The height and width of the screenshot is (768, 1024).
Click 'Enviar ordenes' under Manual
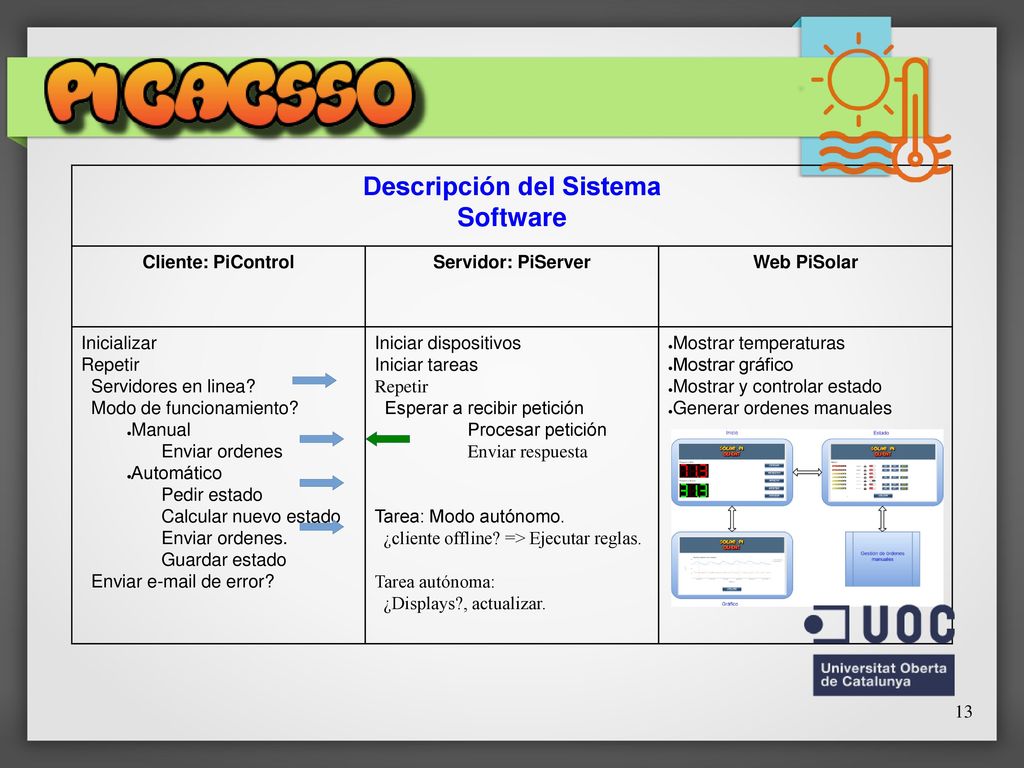pyautogui.click(x=222, y=451)
